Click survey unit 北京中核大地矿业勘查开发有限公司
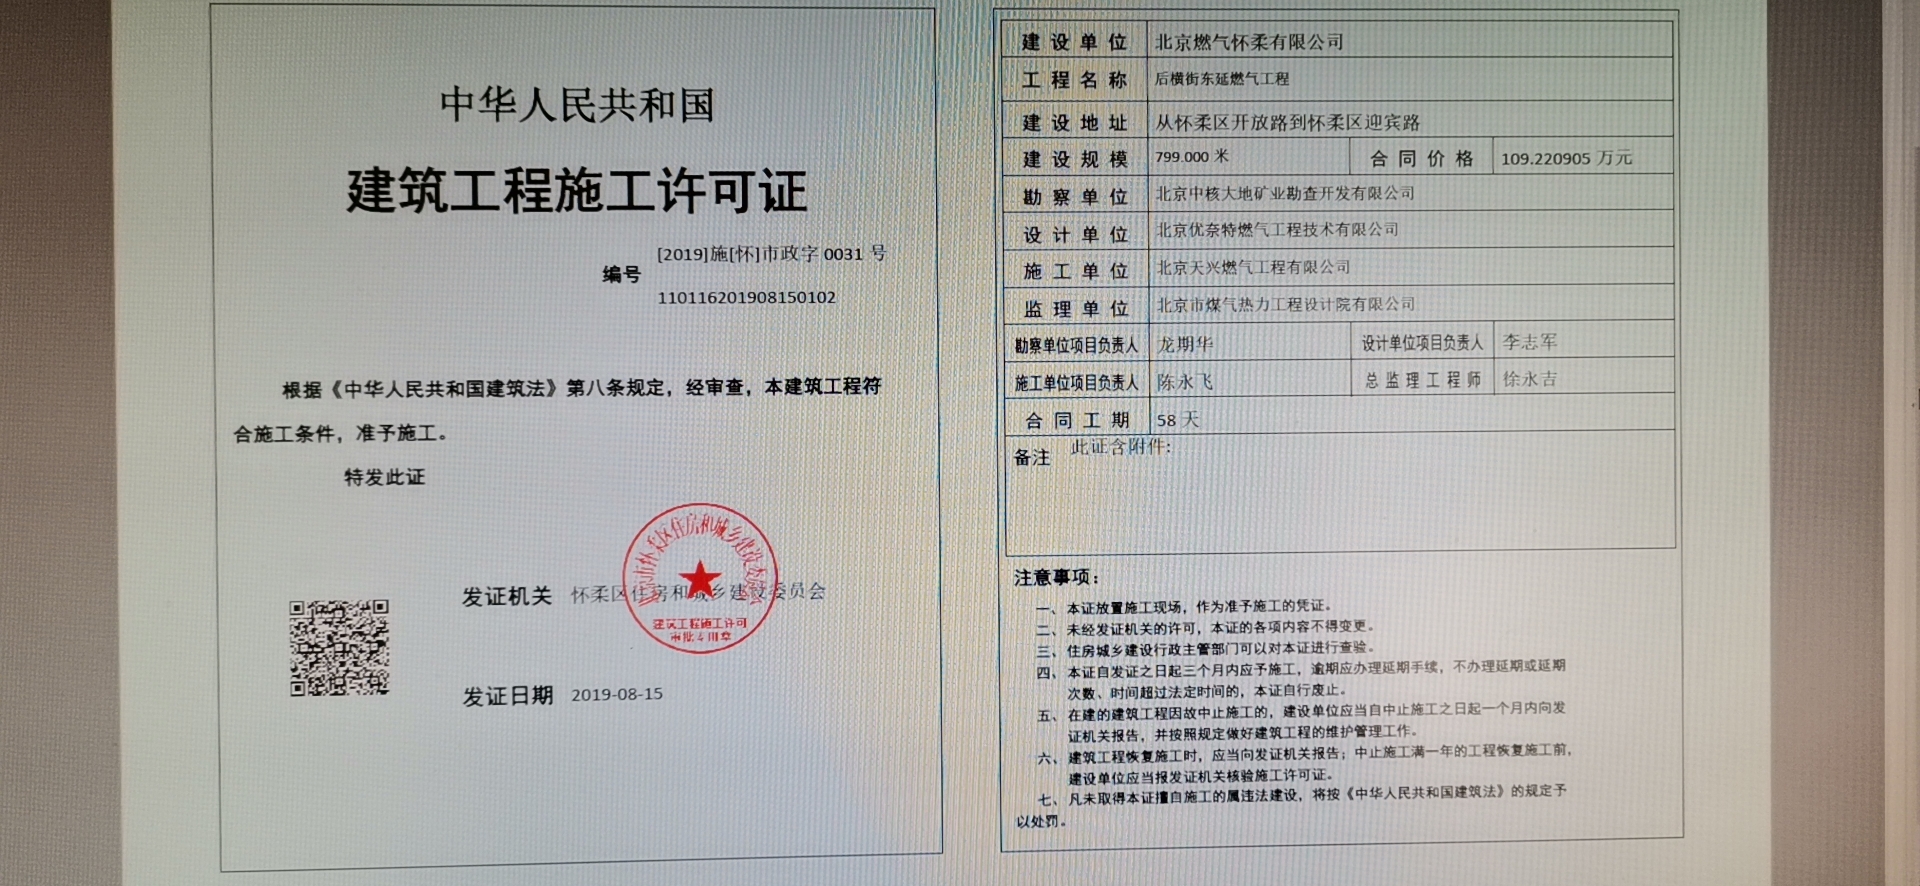 [1285, 193]
